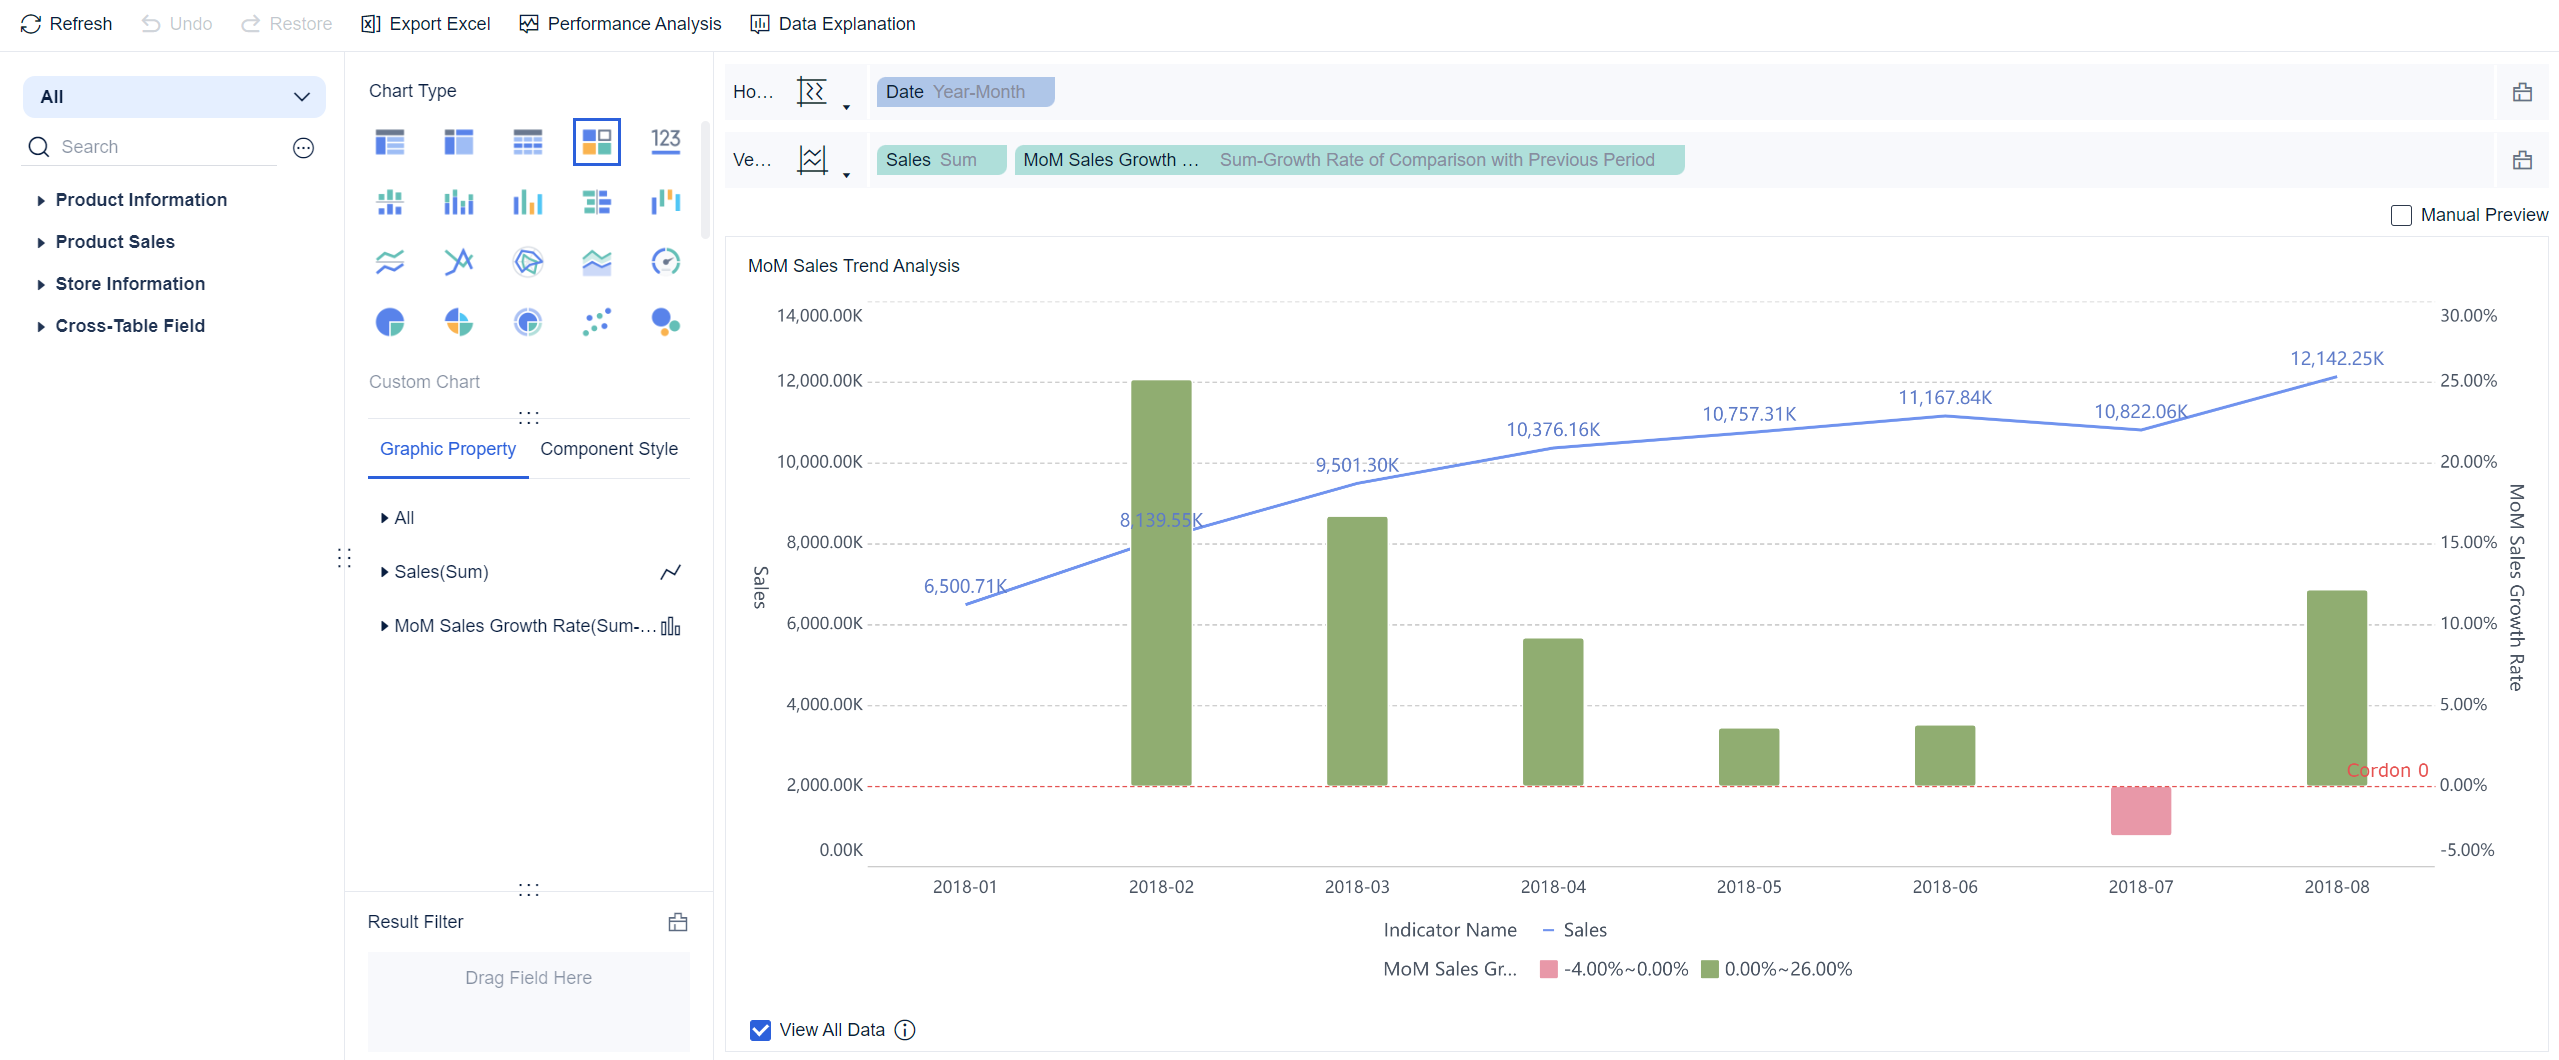Click the Date Year-Month field pill

tap(965, 92)
